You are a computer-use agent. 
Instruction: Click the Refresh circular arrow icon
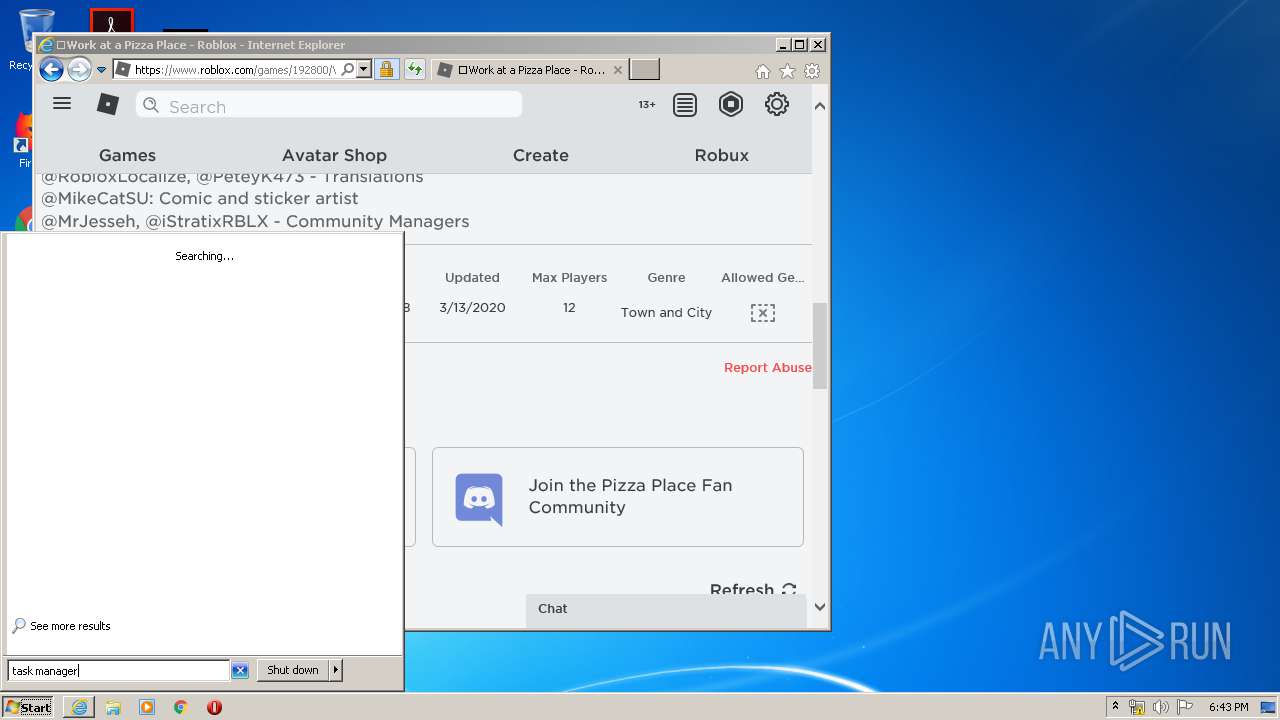tap(789, 590)
